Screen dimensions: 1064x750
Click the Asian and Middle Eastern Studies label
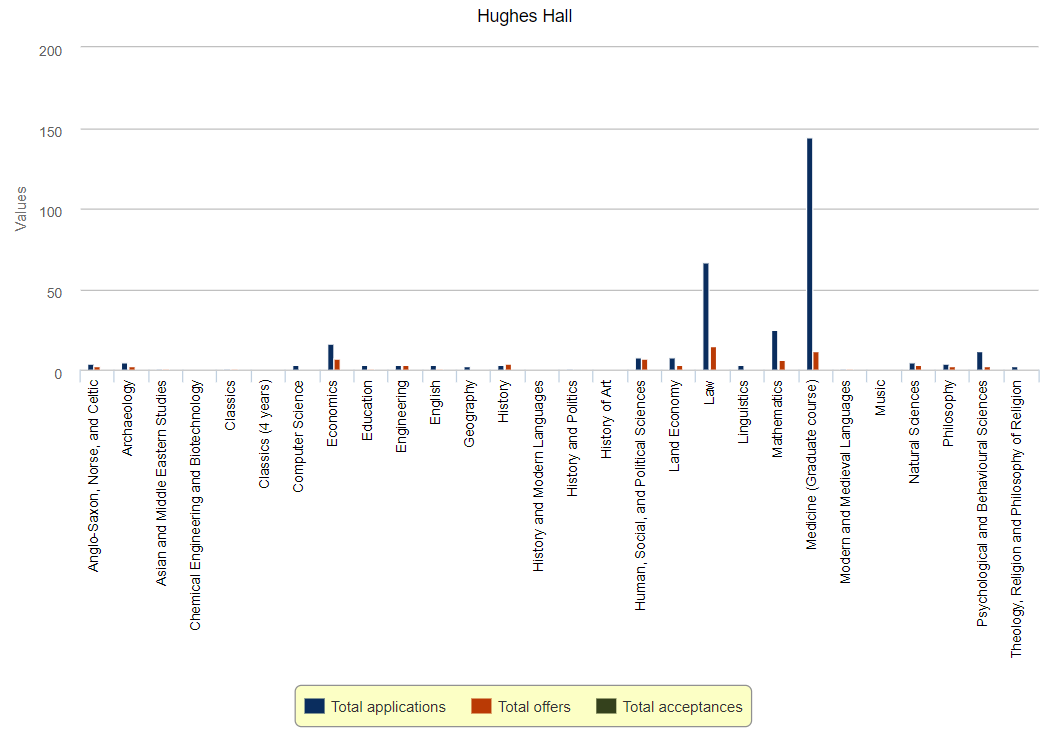click(x=162, y=483)
